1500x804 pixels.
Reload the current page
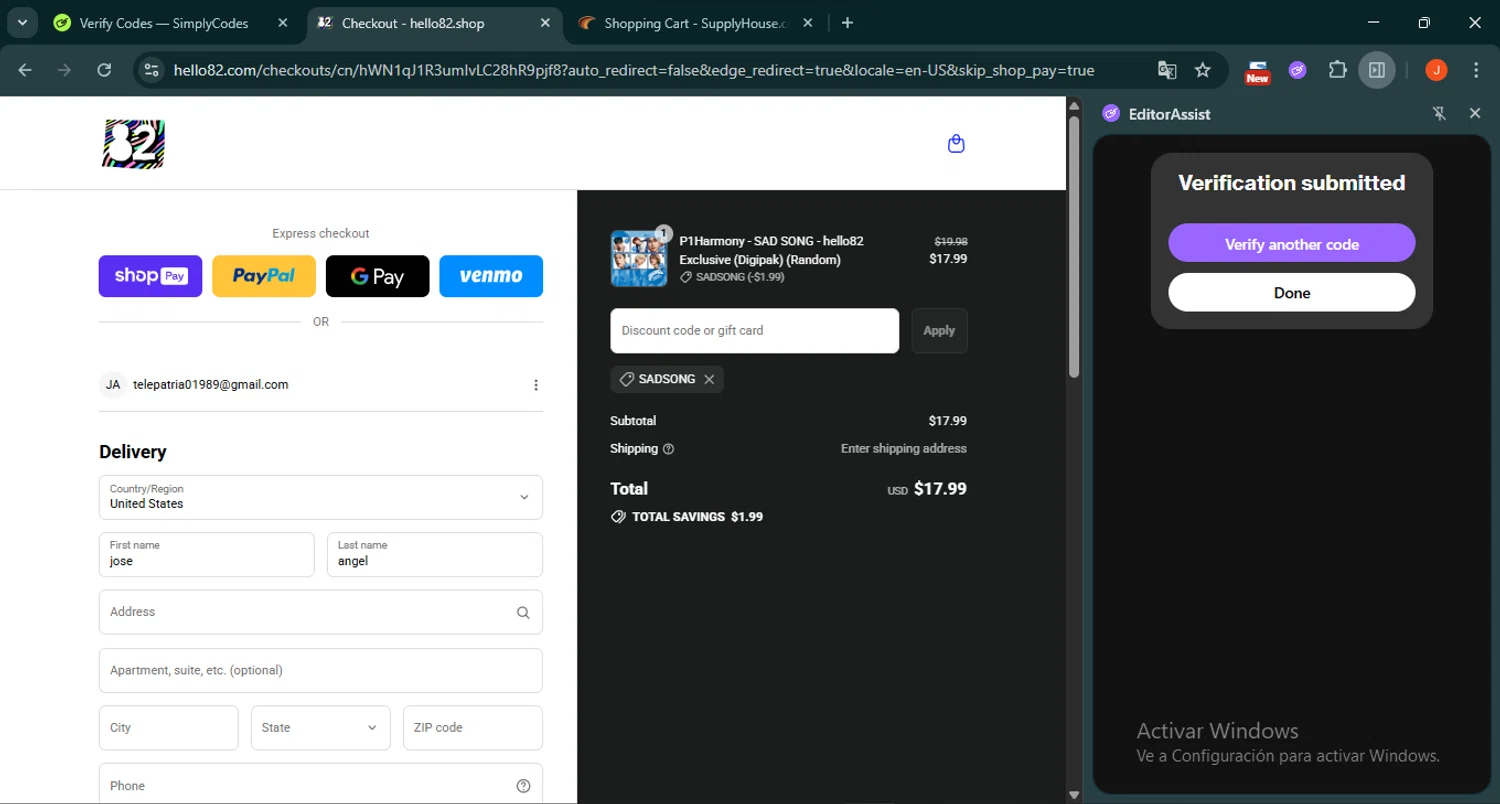[104, 70]
